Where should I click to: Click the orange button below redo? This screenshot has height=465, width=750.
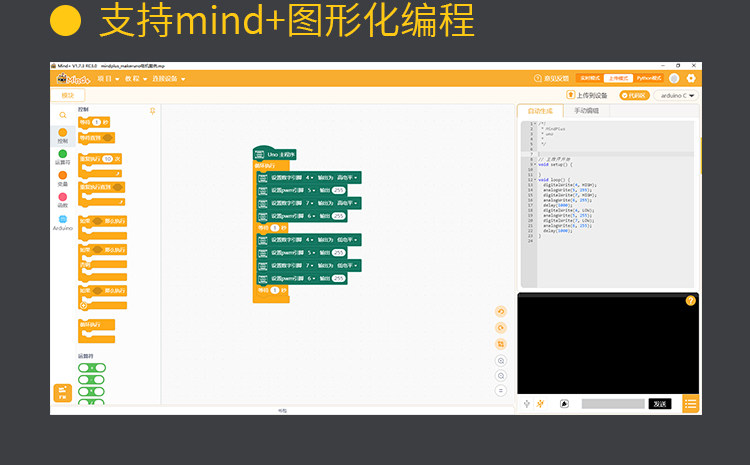point(501,344)
